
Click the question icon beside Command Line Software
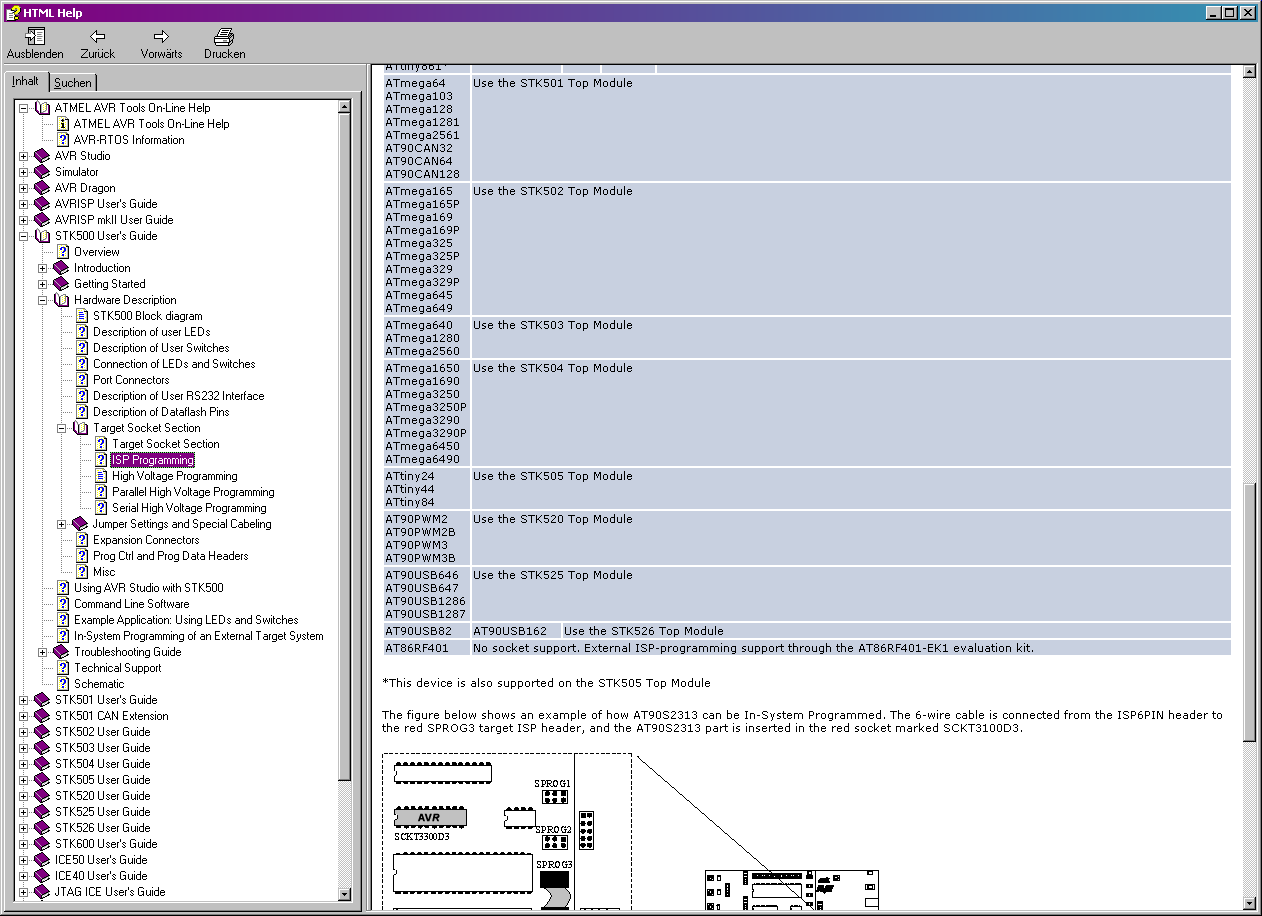click(63, 604)
